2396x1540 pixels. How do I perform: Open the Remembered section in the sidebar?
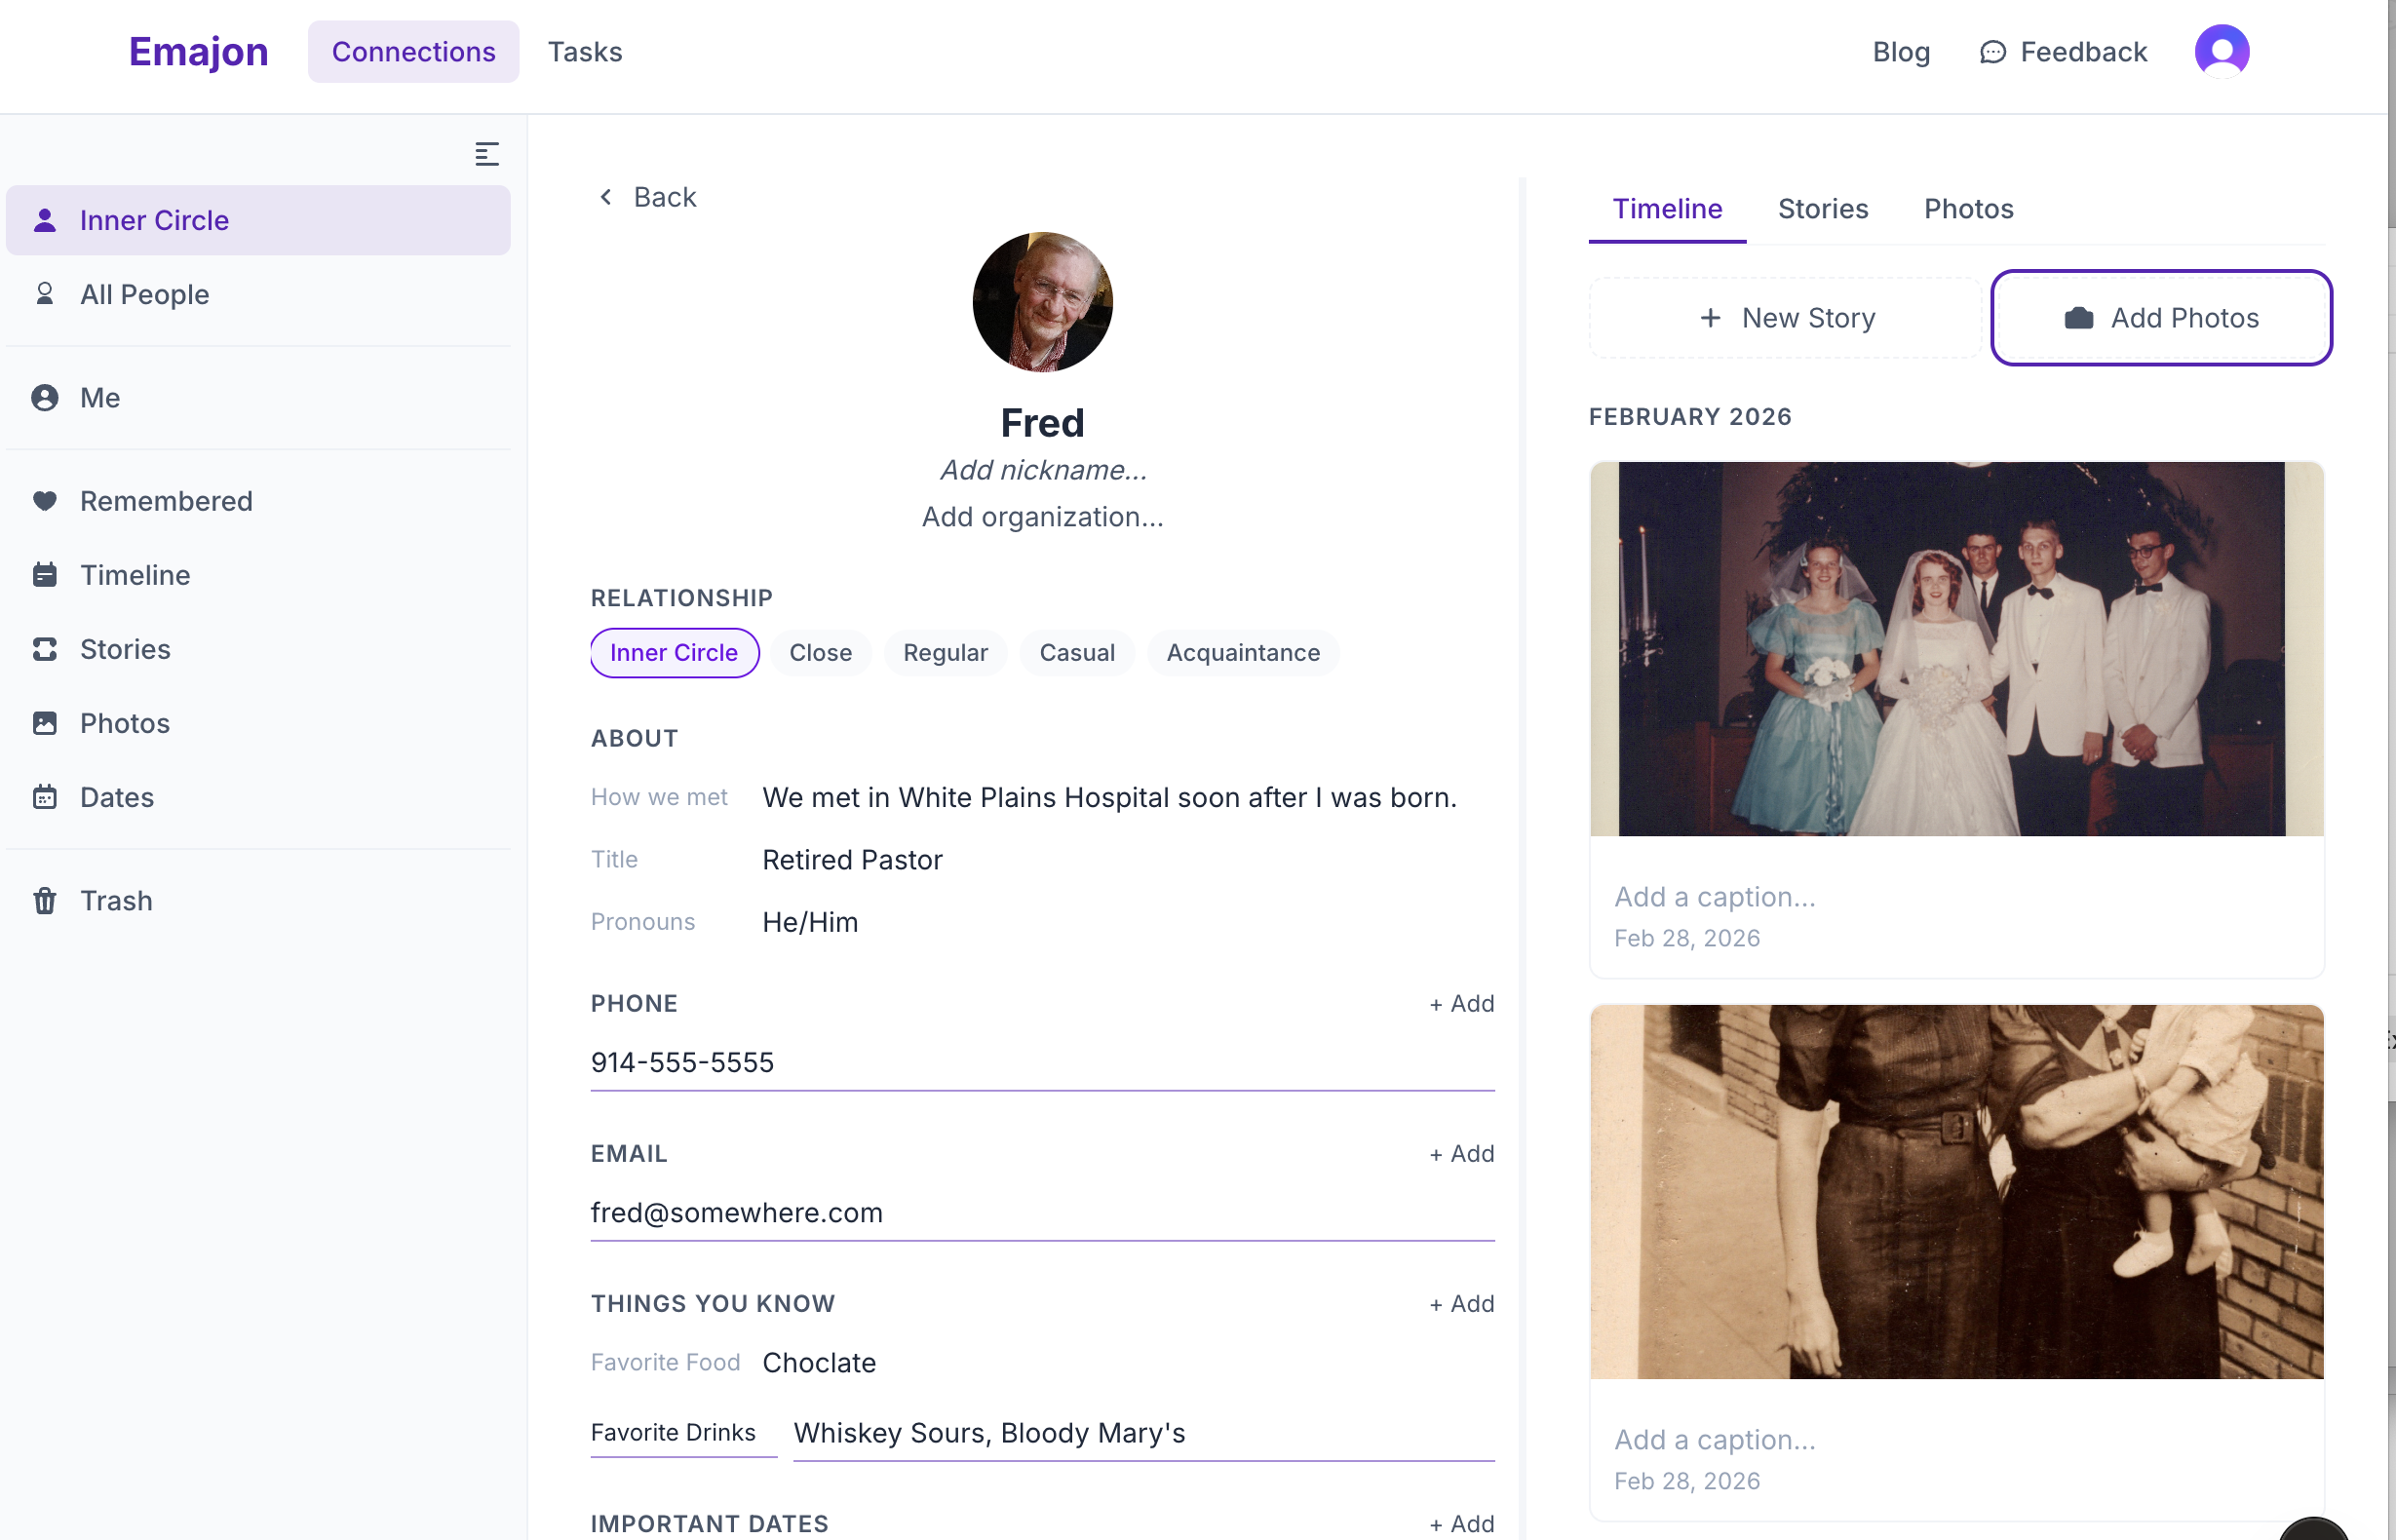tap(166, 500)
